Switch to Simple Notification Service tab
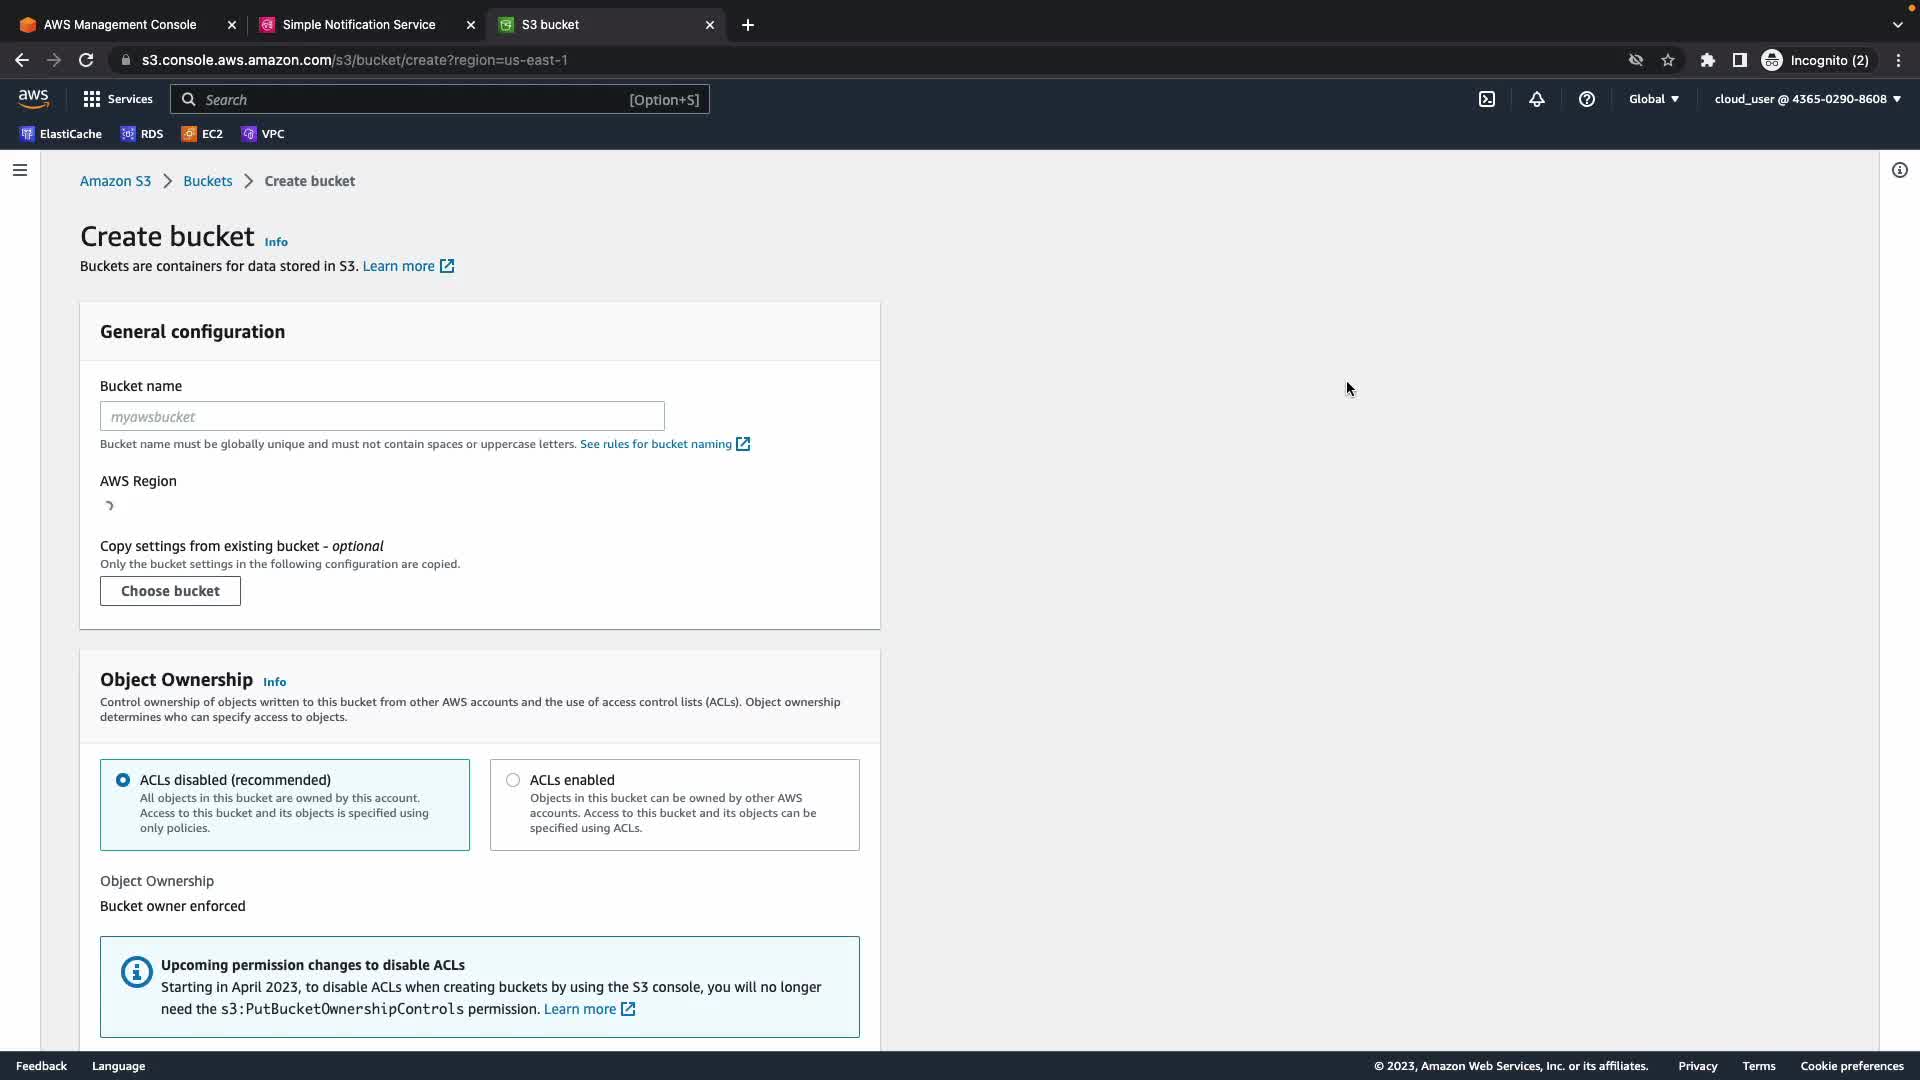This screenshot has width=1920, height=1080. click(358, 25)
